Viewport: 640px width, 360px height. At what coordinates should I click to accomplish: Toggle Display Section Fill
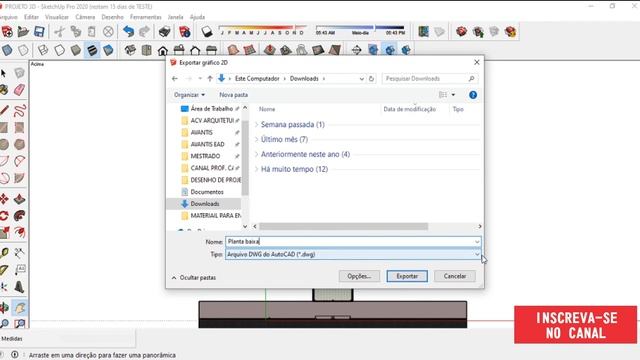[406, 50]
